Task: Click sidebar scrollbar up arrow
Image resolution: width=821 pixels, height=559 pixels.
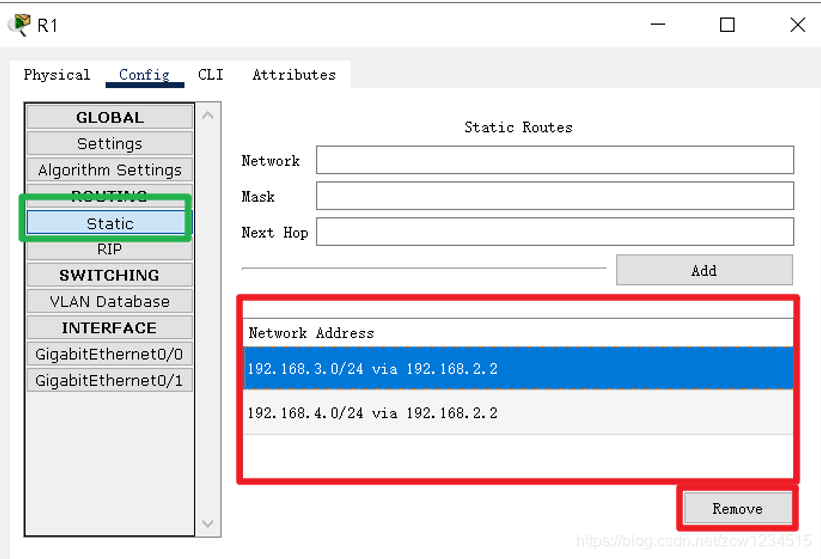Action: [x=208, y=115]
